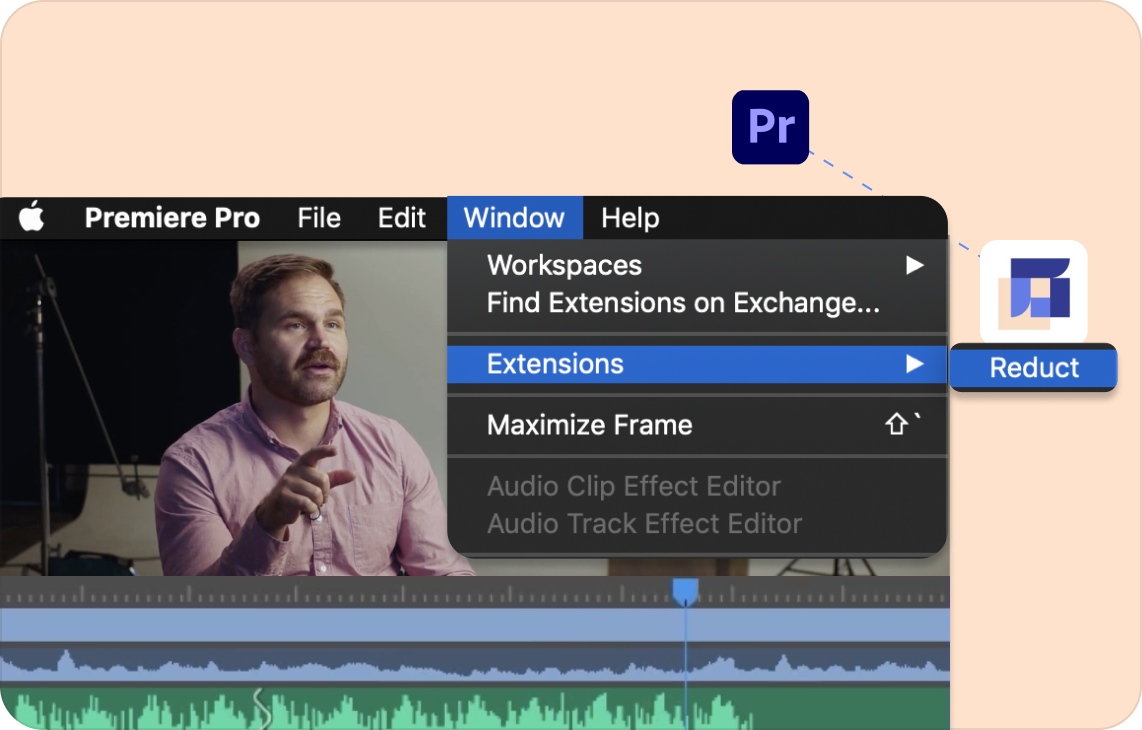This screenshot has height=730, width=1142.
Task: Open the Edit menu
Action: pos(401,218)
